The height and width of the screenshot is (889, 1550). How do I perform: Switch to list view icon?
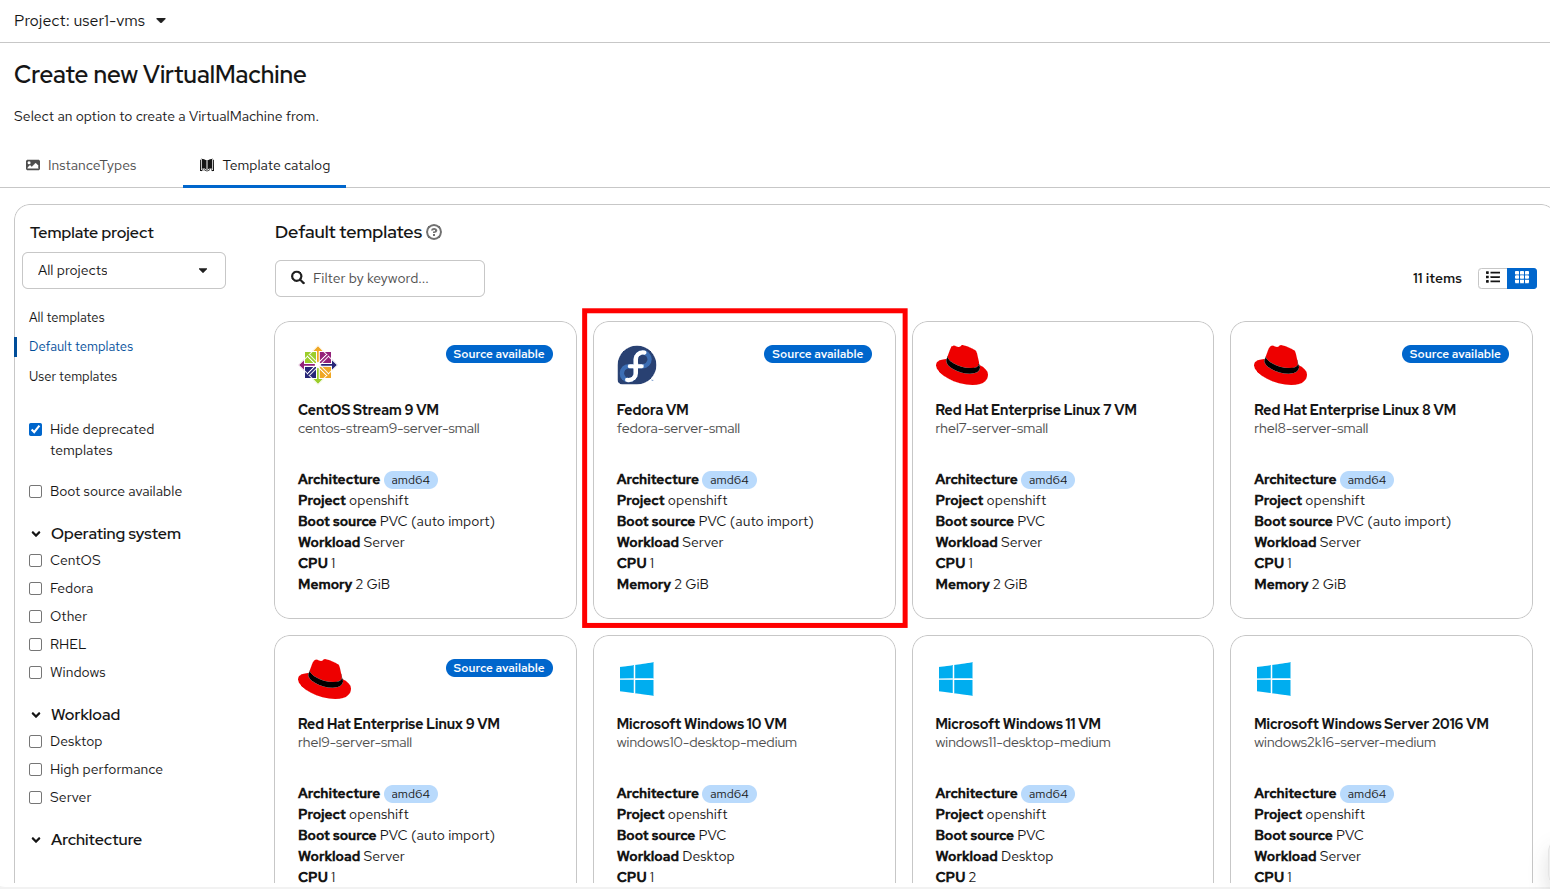pyautogui.click(x=1493, y=278)
